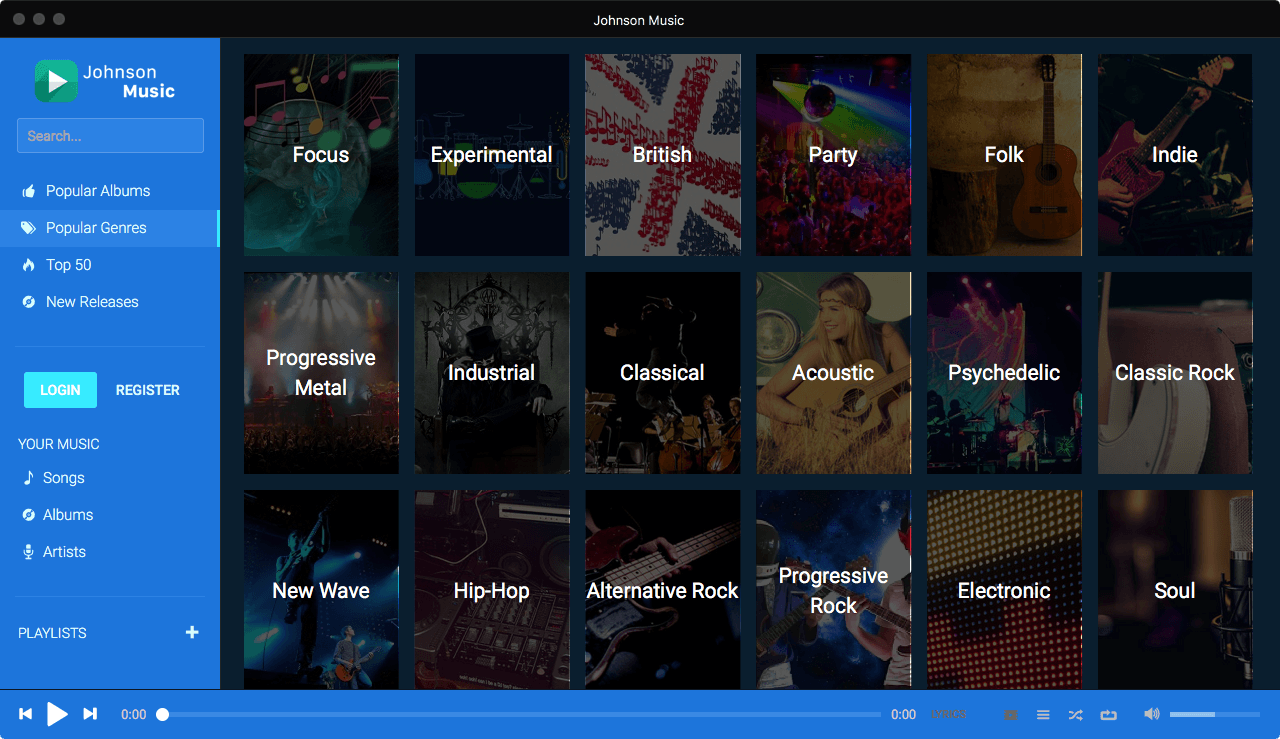Toggle repeat mode
The image size is (1280, 739).
point(1108,715)
